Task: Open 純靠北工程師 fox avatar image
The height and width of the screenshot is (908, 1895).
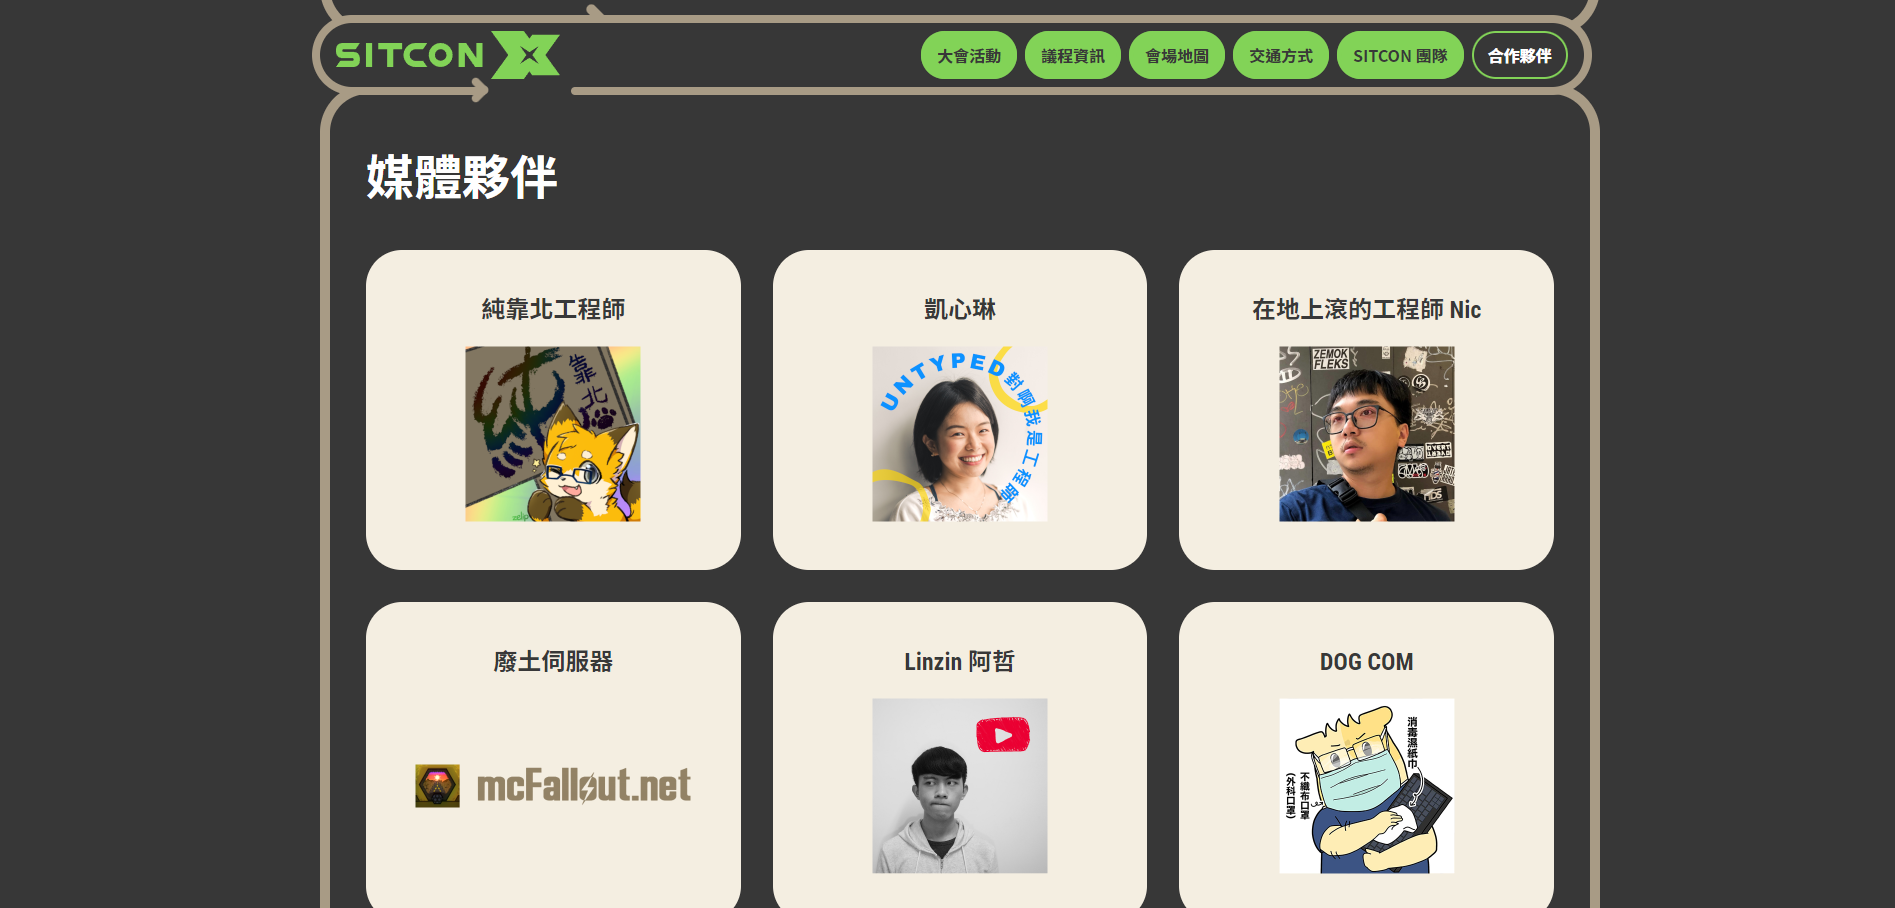Action: click(553, 434)
